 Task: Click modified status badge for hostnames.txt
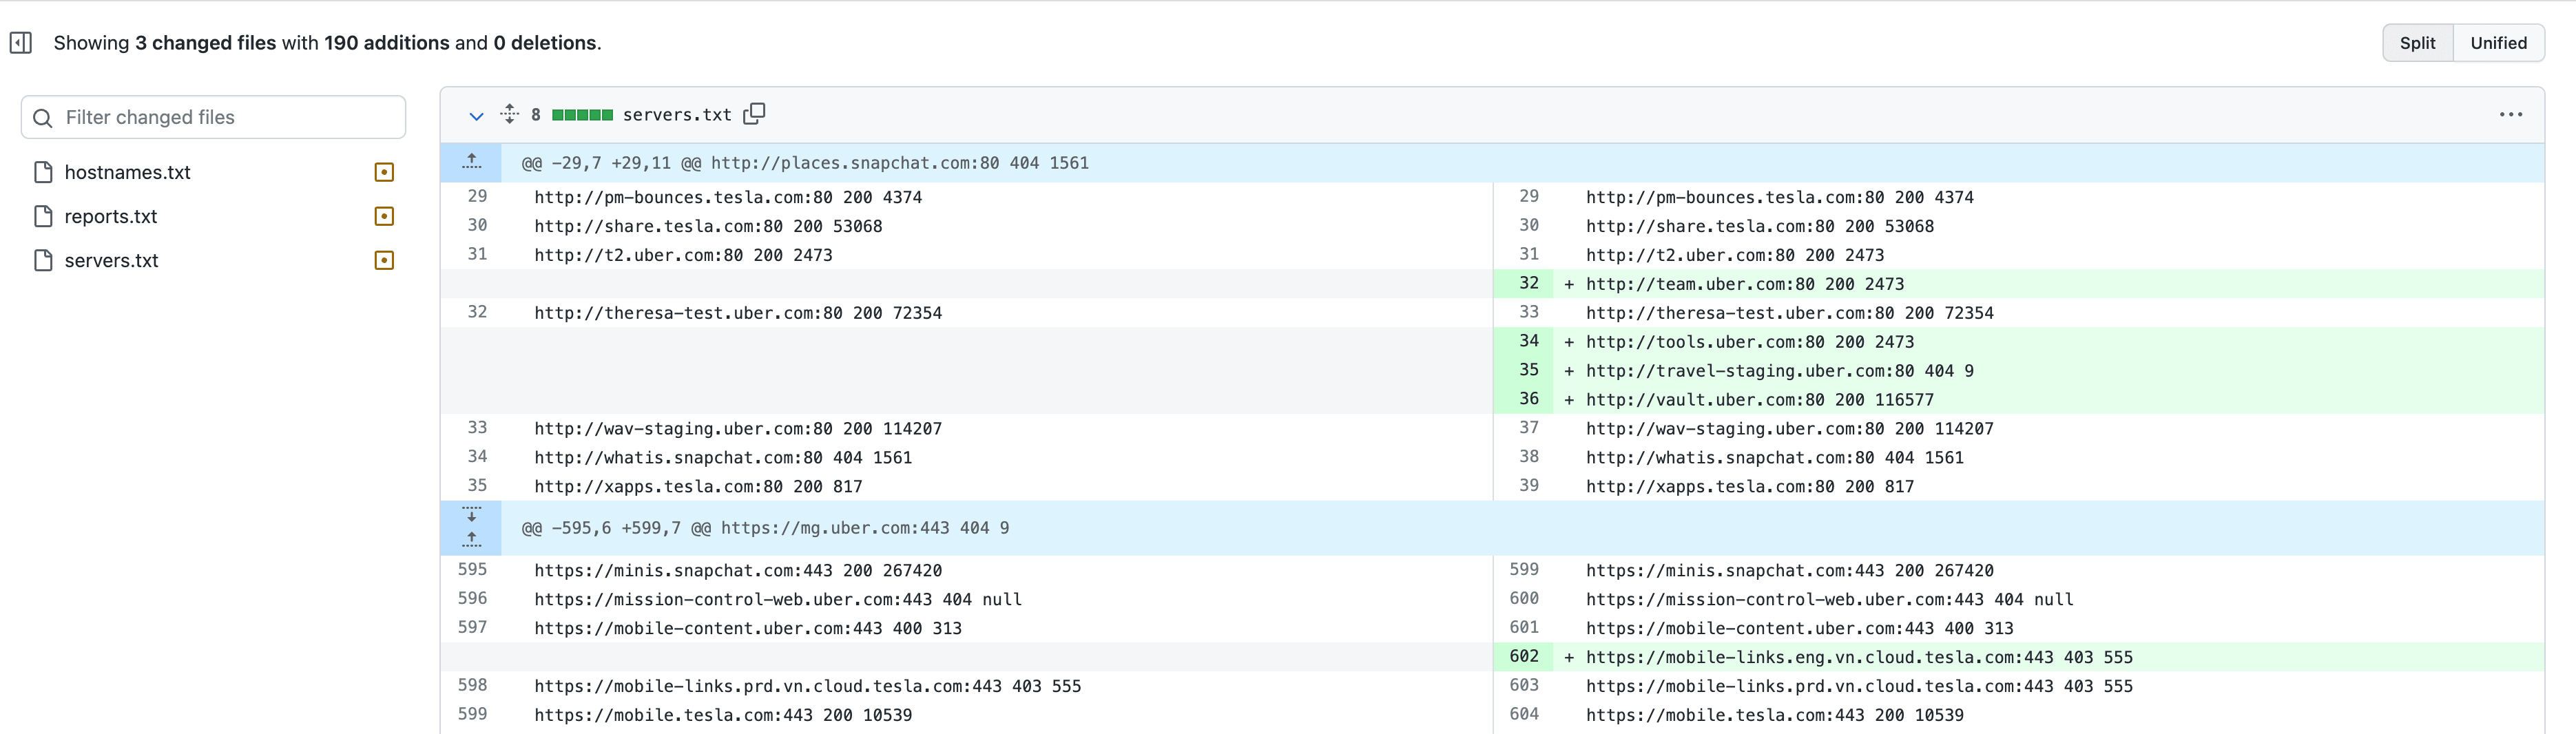click(384, 172)
